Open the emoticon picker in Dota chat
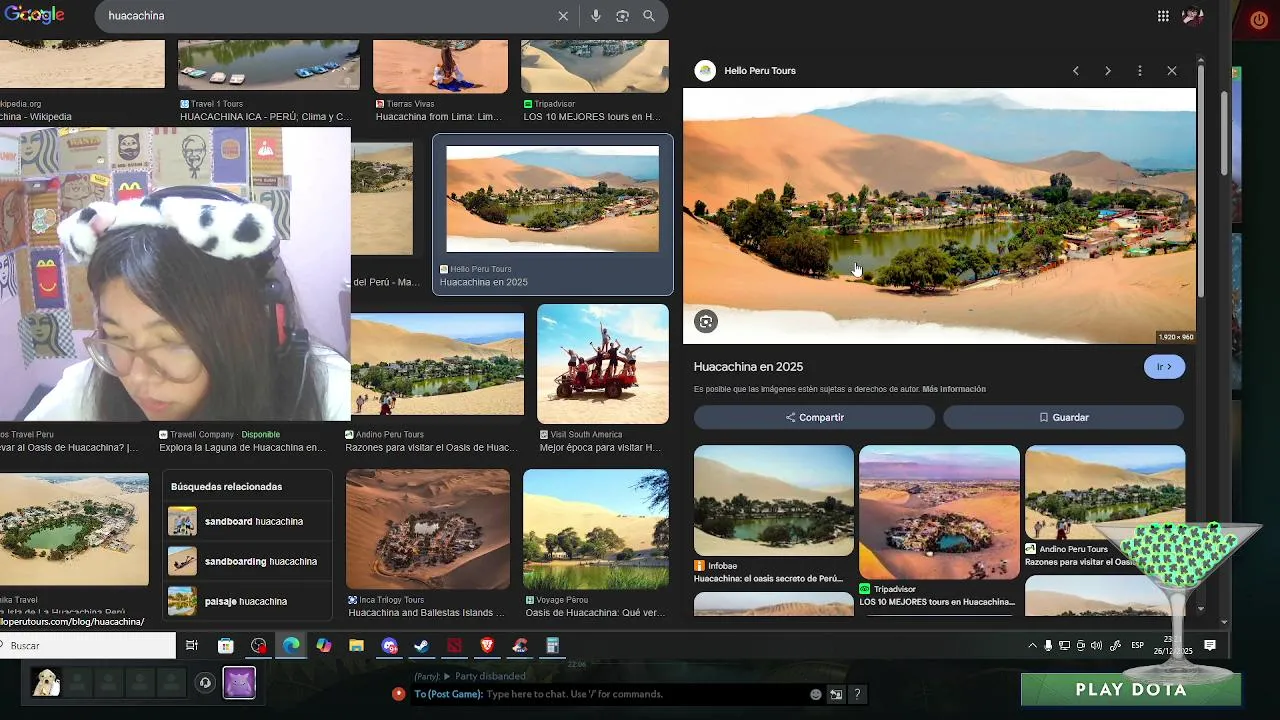 coord(816,695)
